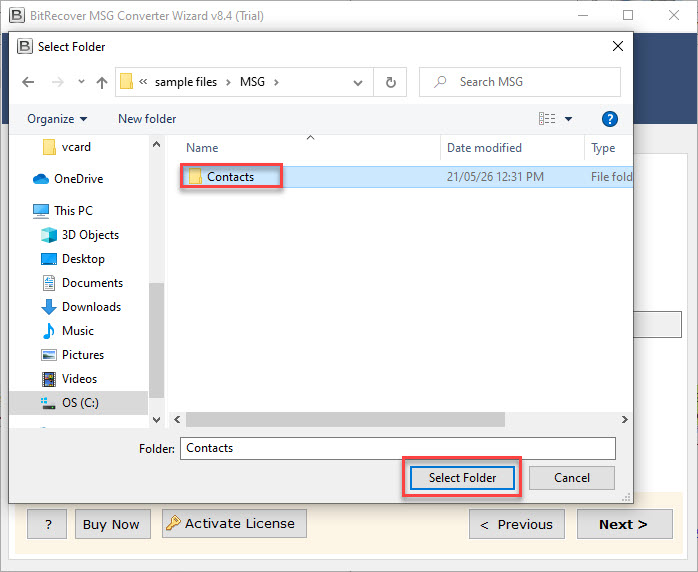
Task: Select the Contacts folder
Action: pyautogui.click(x=230, y=177)
